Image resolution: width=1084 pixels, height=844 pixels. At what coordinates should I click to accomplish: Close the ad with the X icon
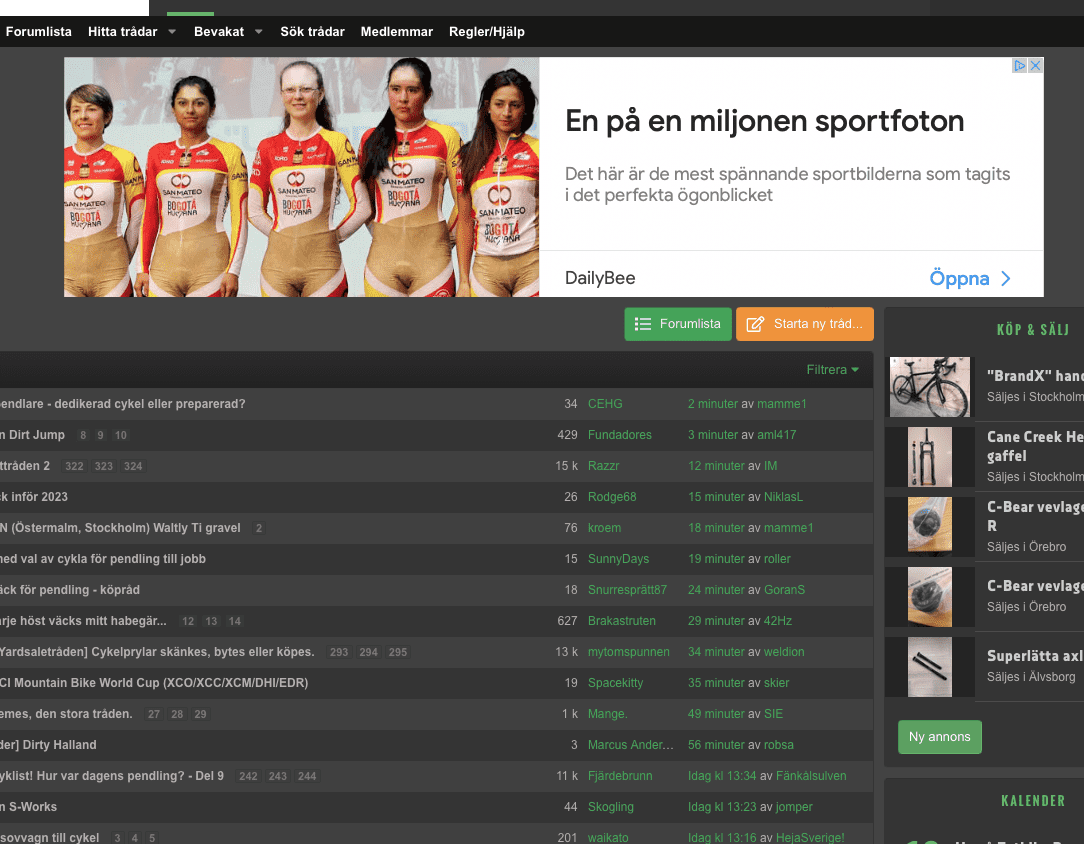point(1036,65)
